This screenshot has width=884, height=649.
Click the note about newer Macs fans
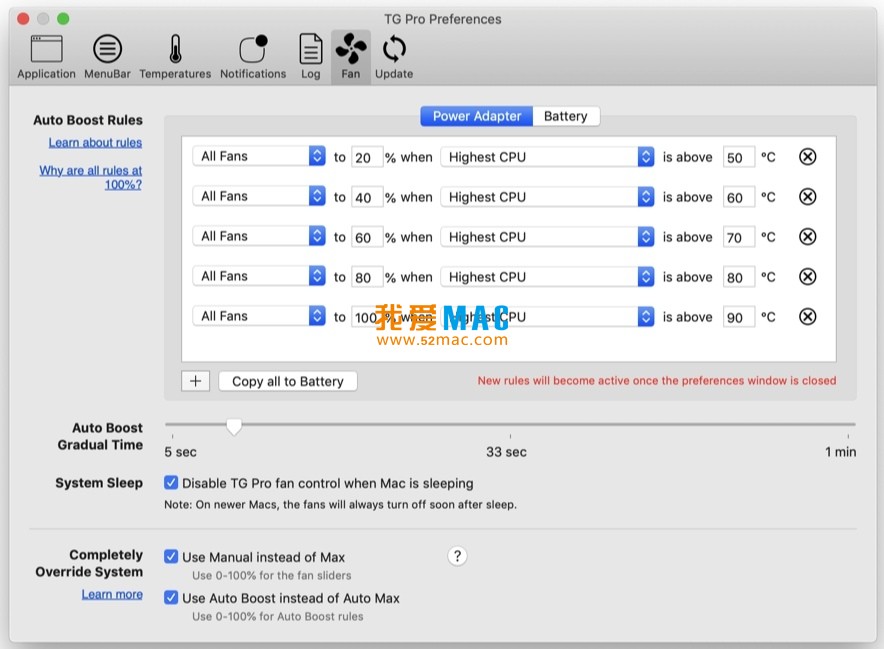tap(341, 505)
